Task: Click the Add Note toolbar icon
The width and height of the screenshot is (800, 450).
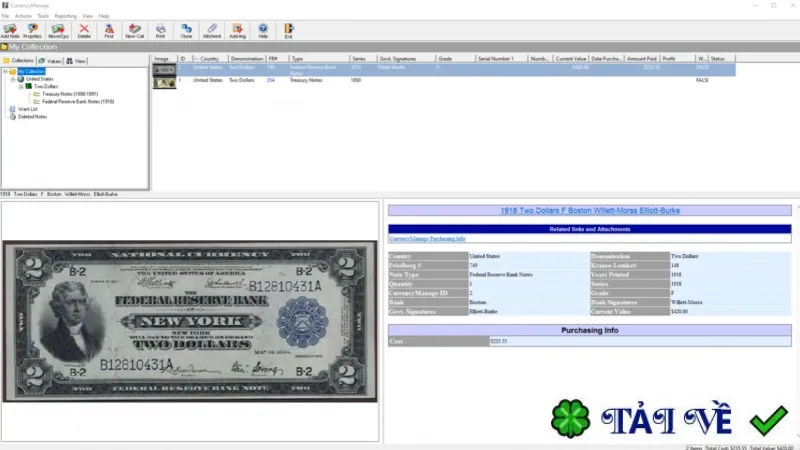Action: 10,31
